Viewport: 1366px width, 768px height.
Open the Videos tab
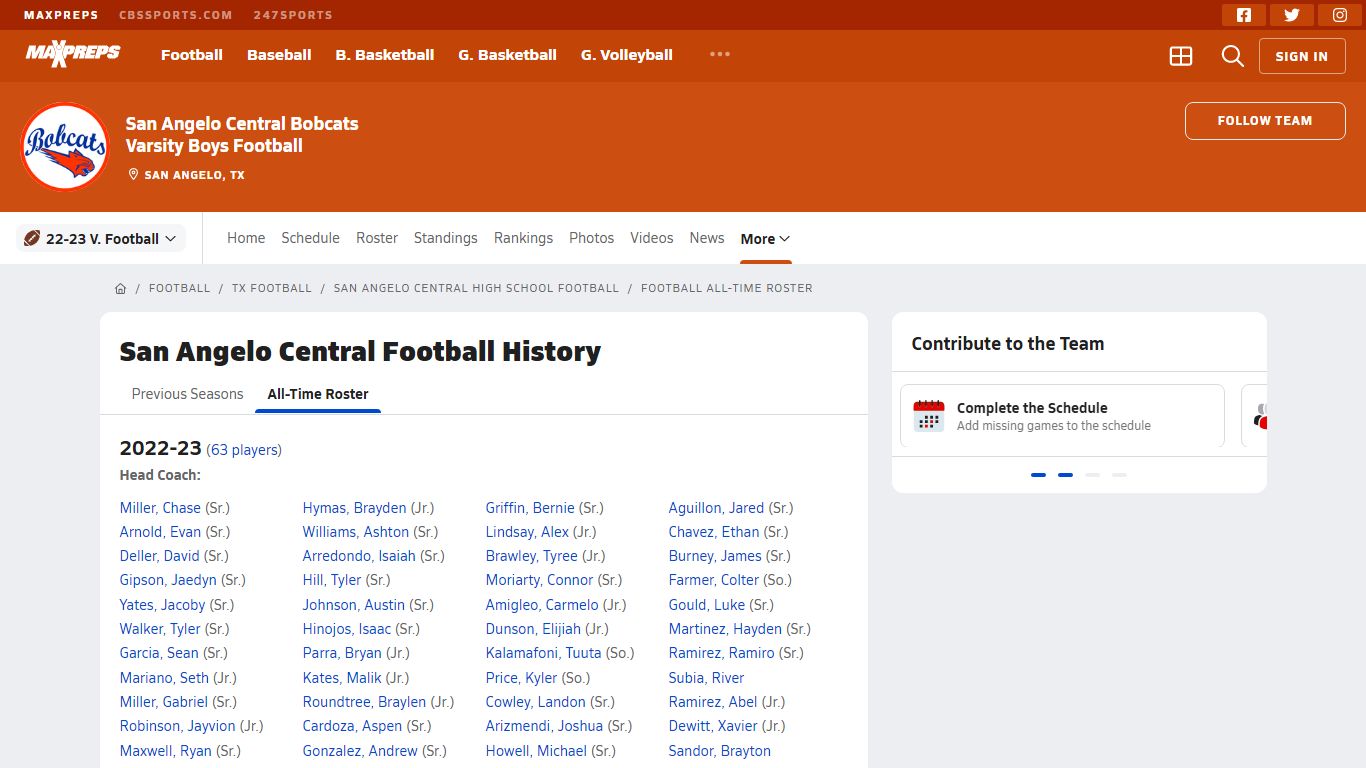pyautogui.click(x=652, y=238)
